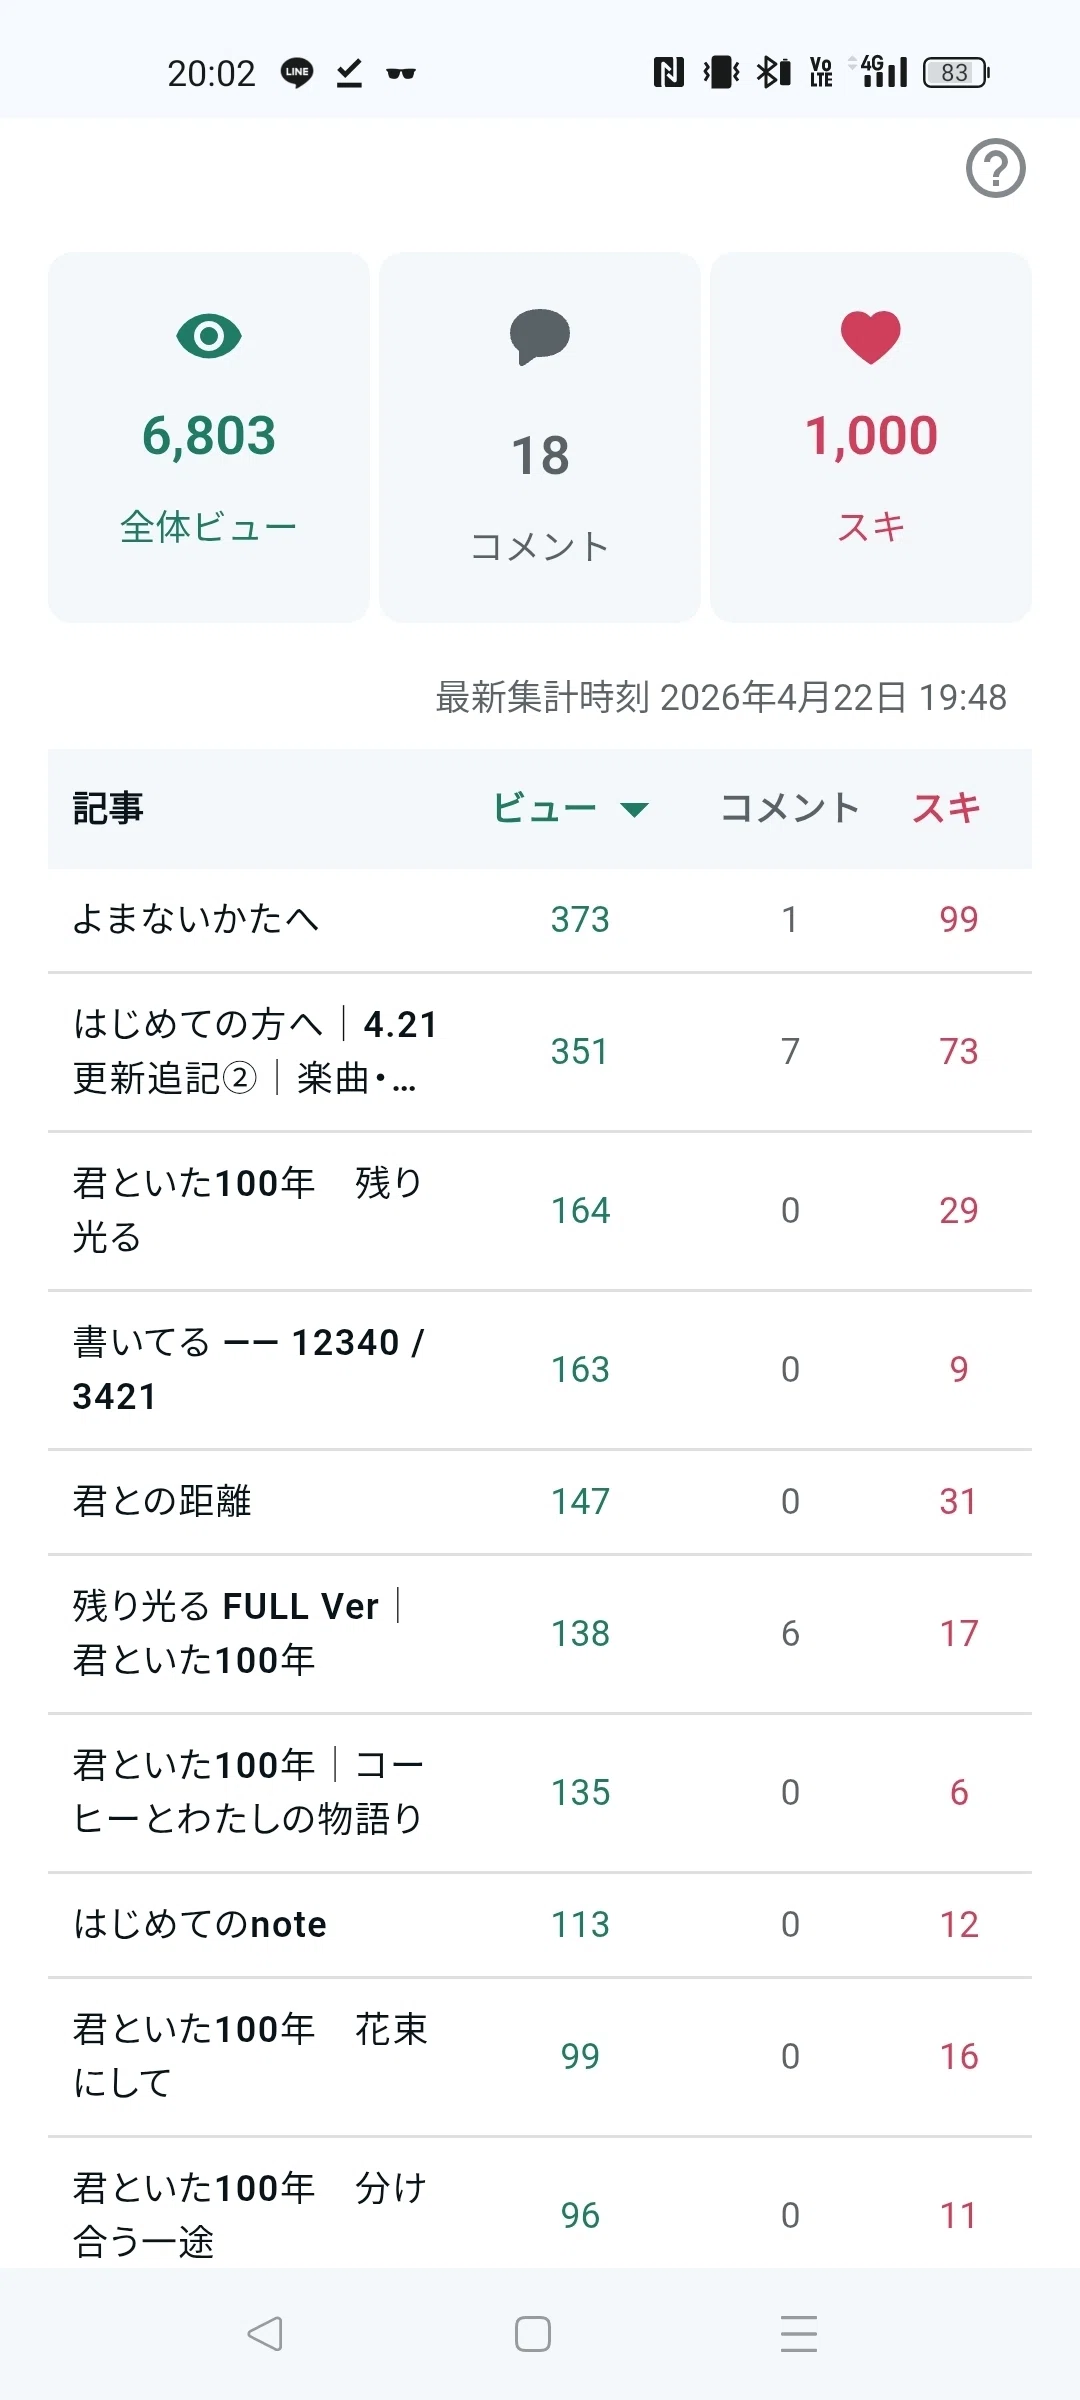Tap the green eye views icon

tap(209, 336)
